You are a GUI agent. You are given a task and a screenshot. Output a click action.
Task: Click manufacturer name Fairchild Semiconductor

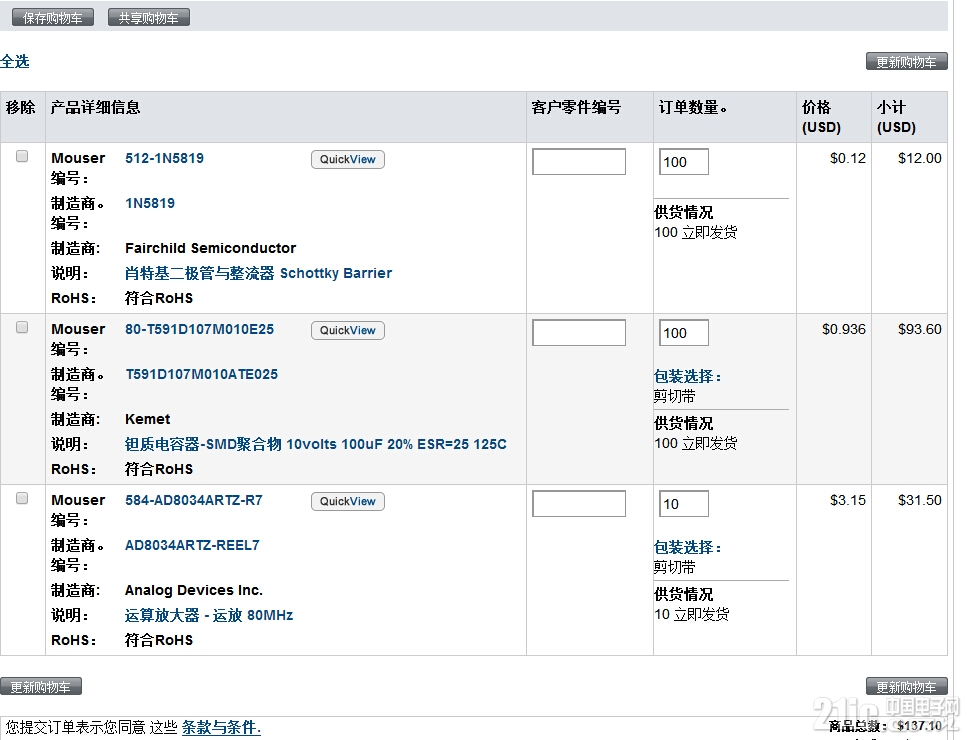[210, 248]
